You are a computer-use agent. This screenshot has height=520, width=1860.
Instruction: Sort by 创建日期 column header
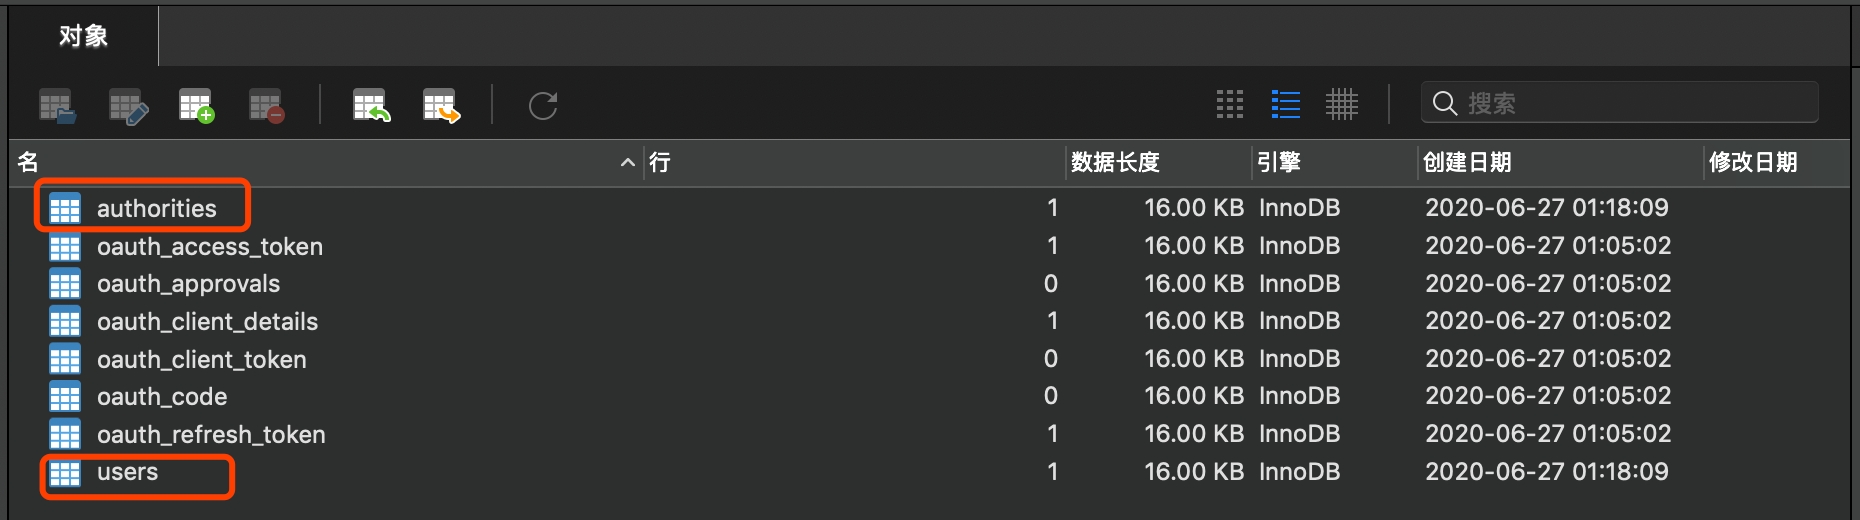coord(1467,162)
